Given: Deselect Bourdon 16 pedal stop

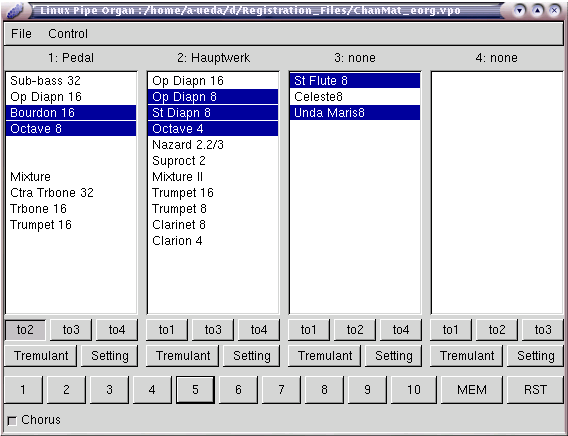Looking at the screenshot, I should coord(71,113).
